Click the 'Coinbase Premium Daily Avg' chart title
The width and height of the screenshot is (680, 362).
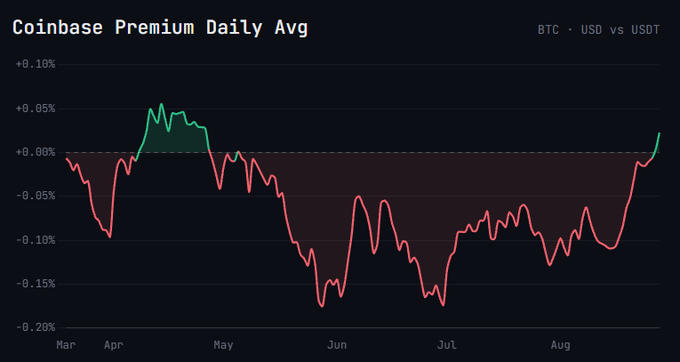(x=160, y=28)
